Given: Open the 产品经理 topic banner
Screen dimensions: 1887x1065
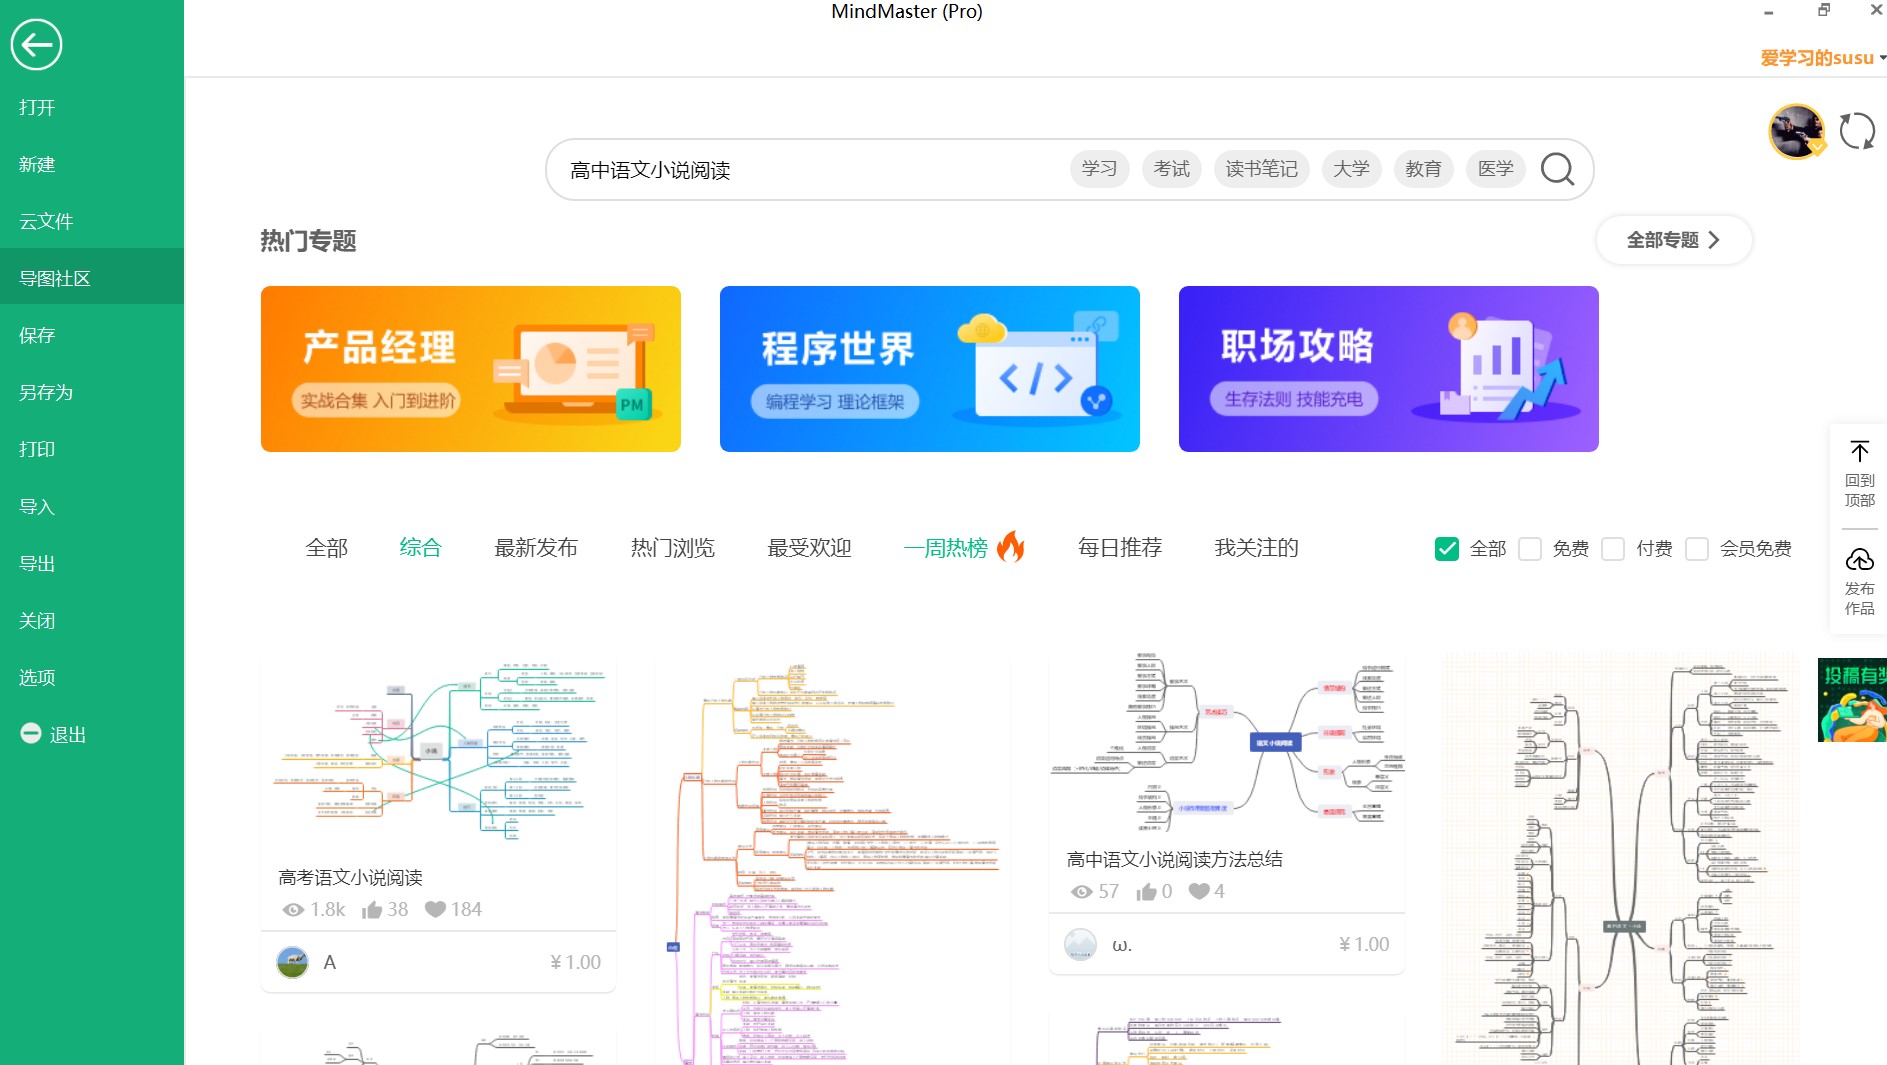Looking at the screenshot, I should pyautogui.click(x=471, y=369).
